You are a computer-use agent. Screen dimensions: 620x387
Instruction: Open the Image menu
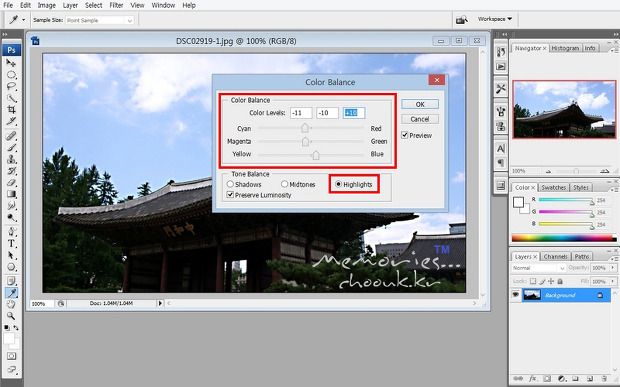(46, 5)
